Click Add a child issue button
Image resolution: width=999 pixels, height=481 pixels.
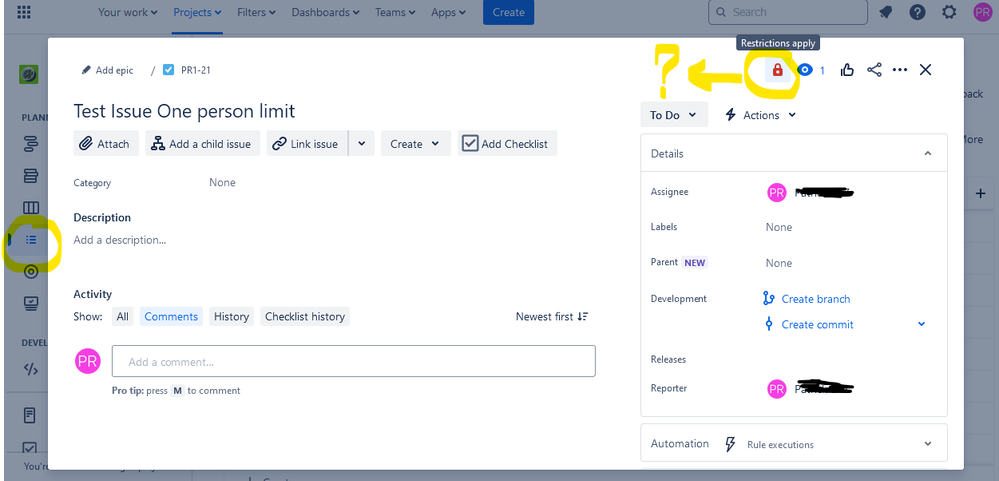coord(202,143)
